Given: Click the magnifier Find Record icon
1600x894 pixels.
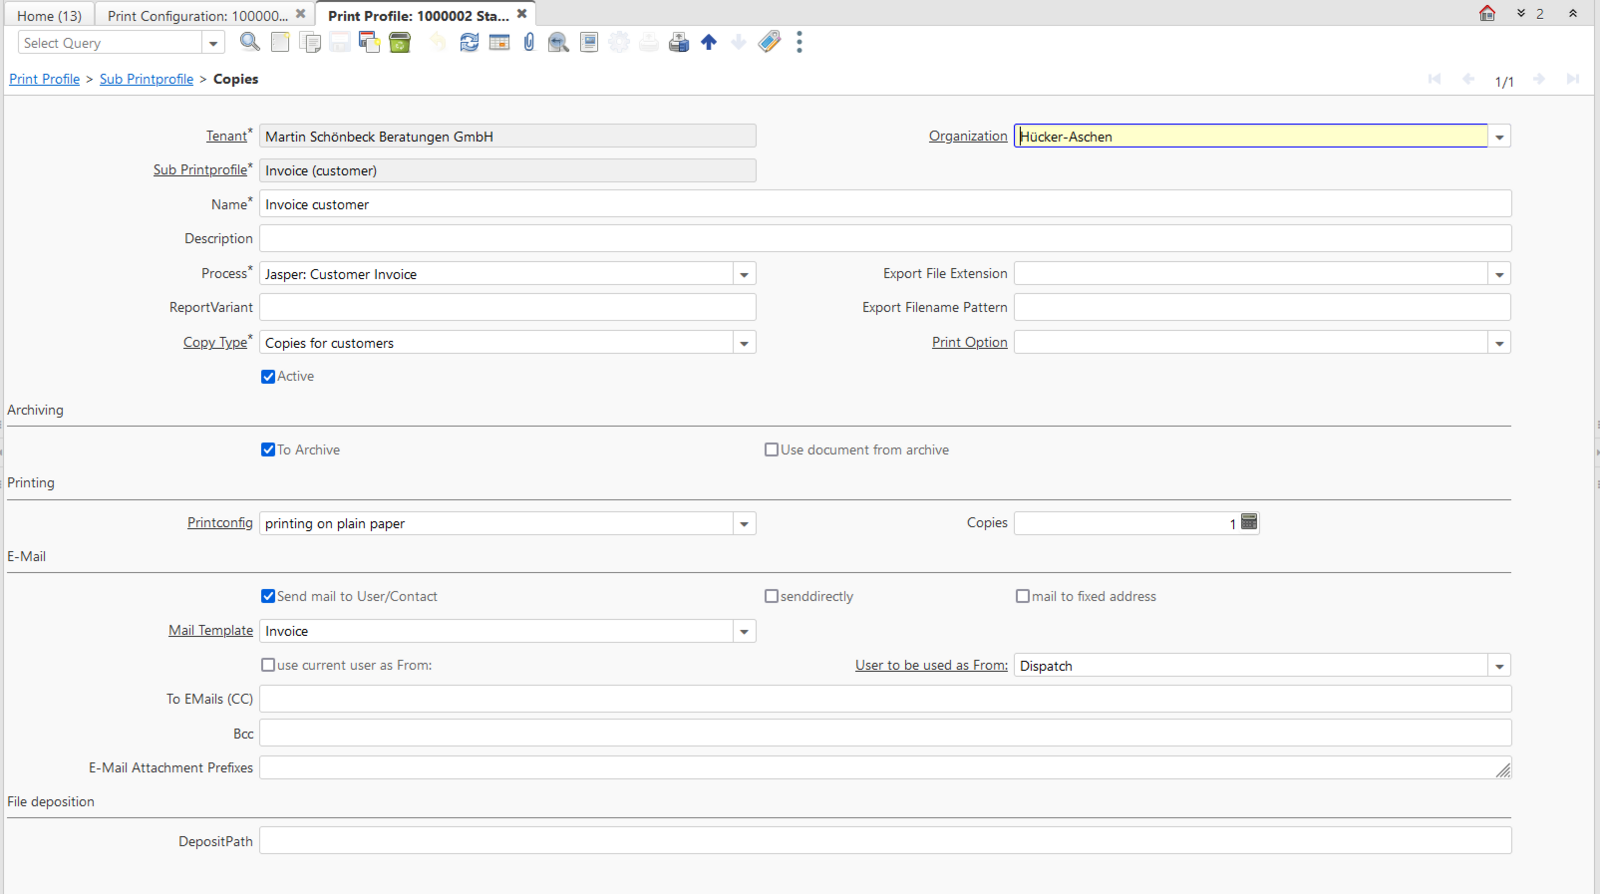Looking at the screenshot, I should [249, 42].
